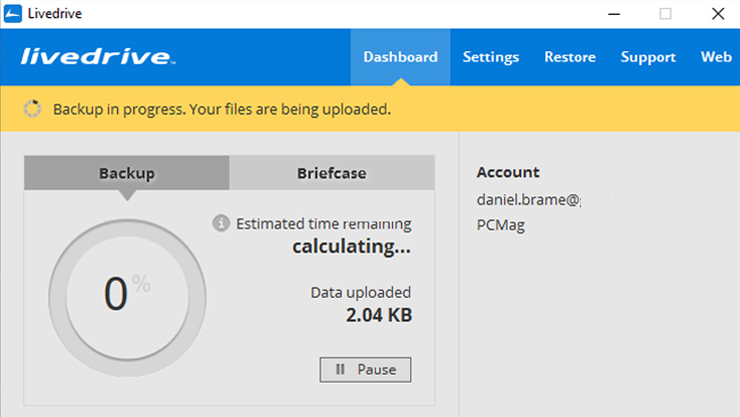740x417 pixels.
Task: Open the Dashboard tab
Action: [400, 57]
